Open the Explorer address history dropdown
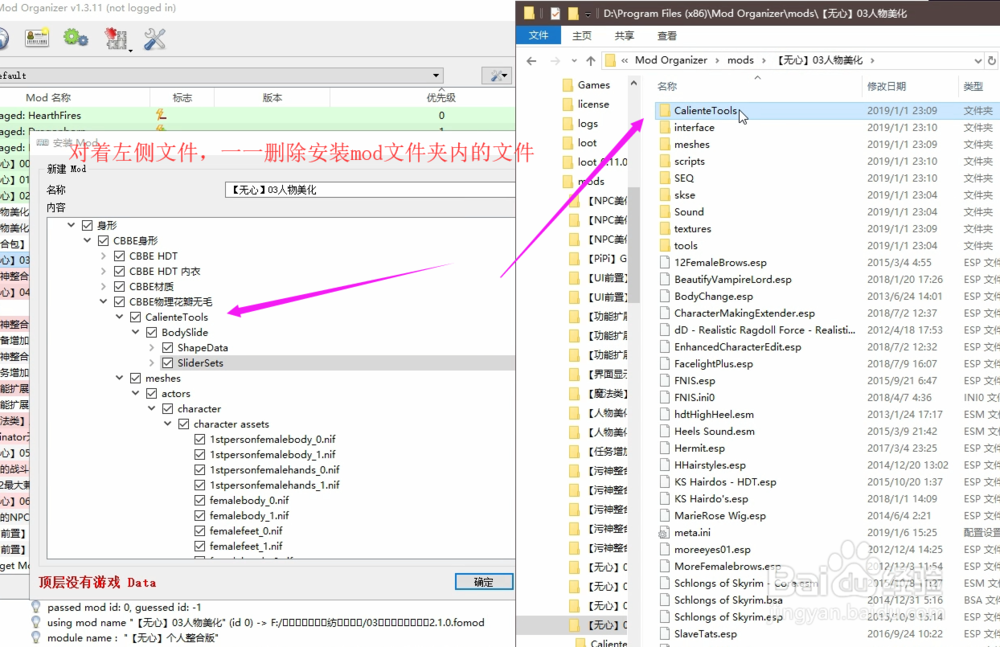The image size is (1000, 647). (x=978, y=61)
